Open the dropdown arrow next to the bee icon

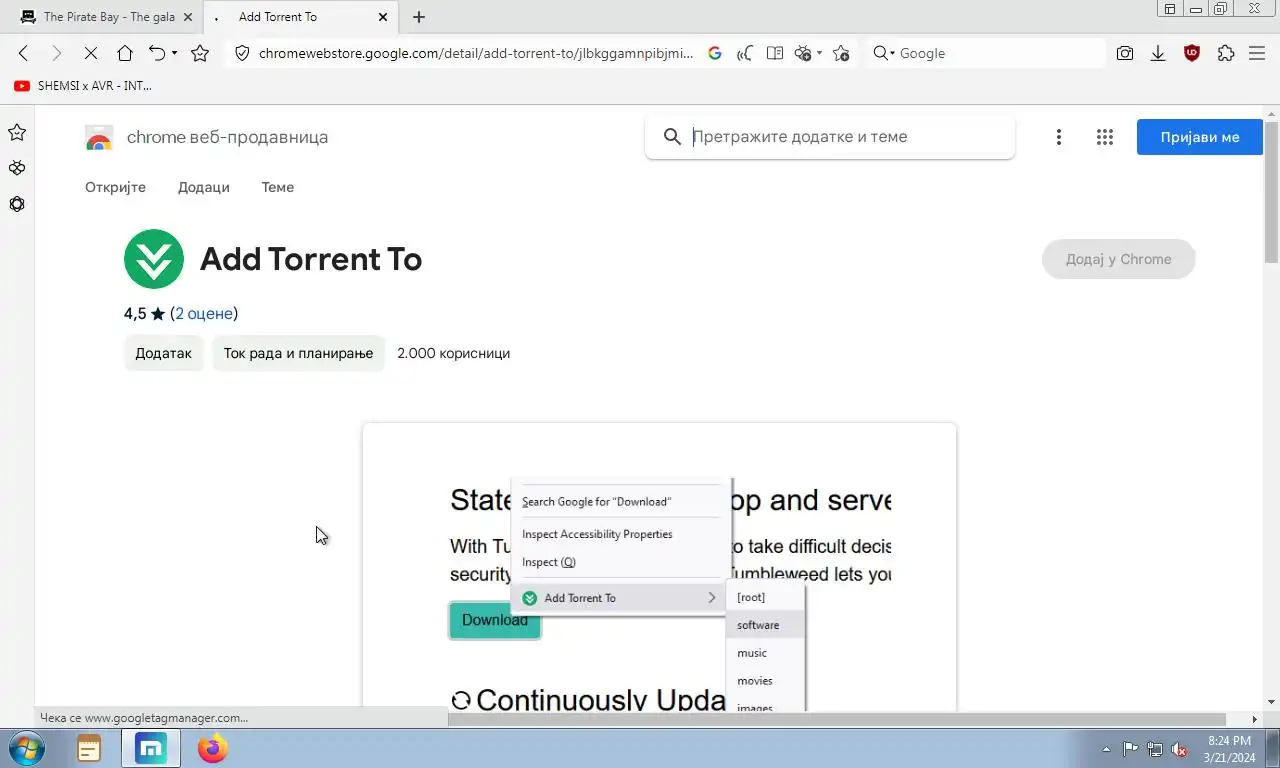pos(819,53)
